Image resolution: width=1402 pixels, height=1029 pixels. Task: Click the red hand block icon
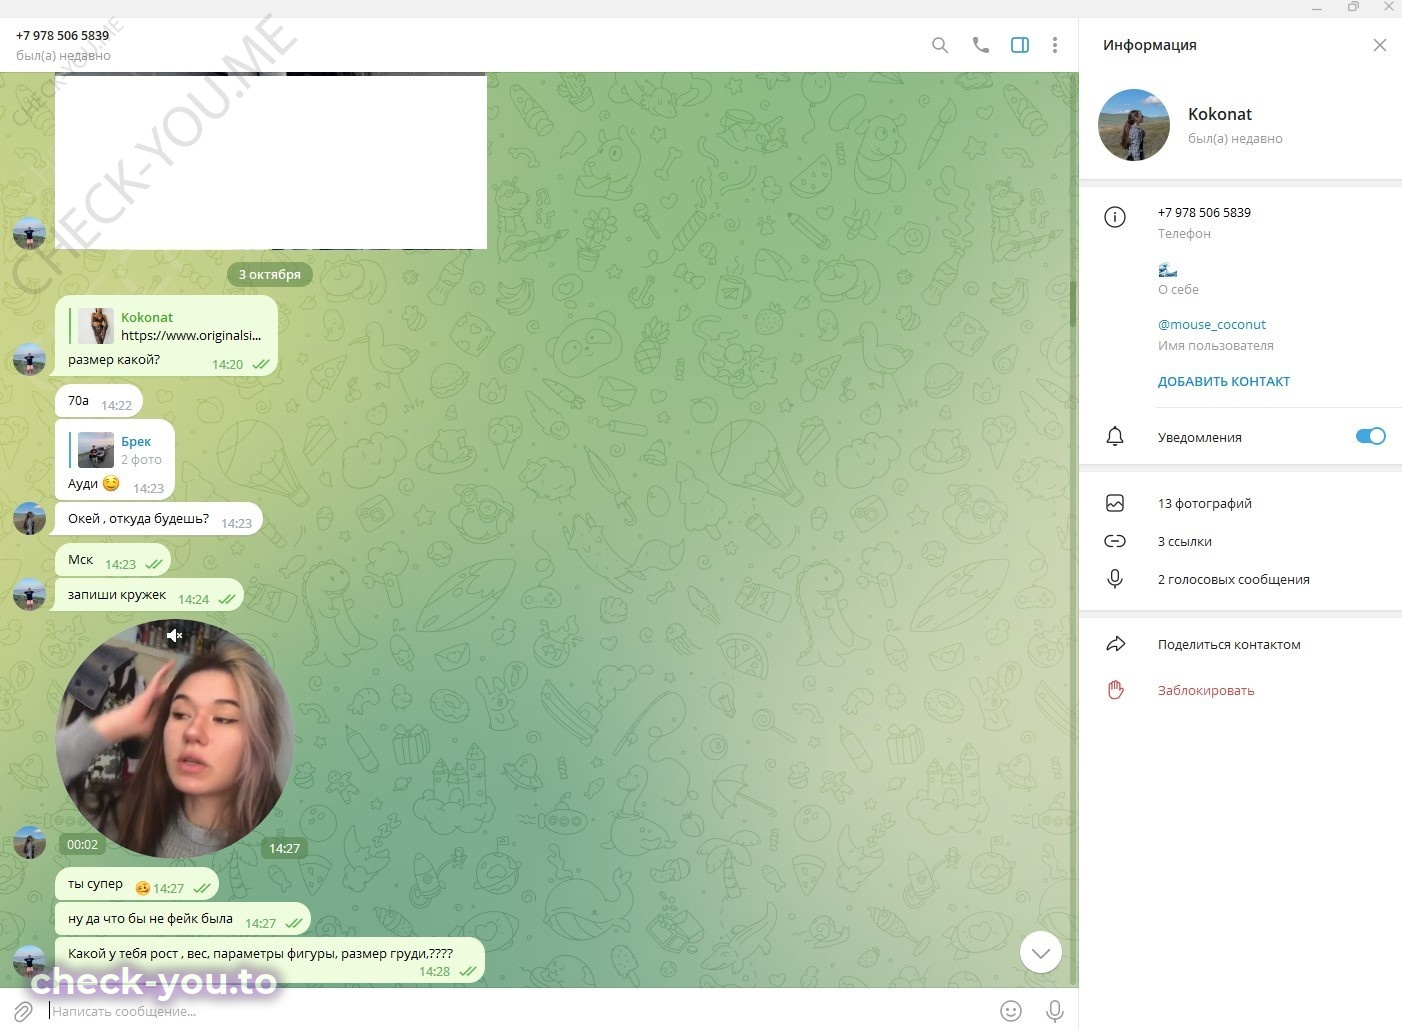point(1115,690)
